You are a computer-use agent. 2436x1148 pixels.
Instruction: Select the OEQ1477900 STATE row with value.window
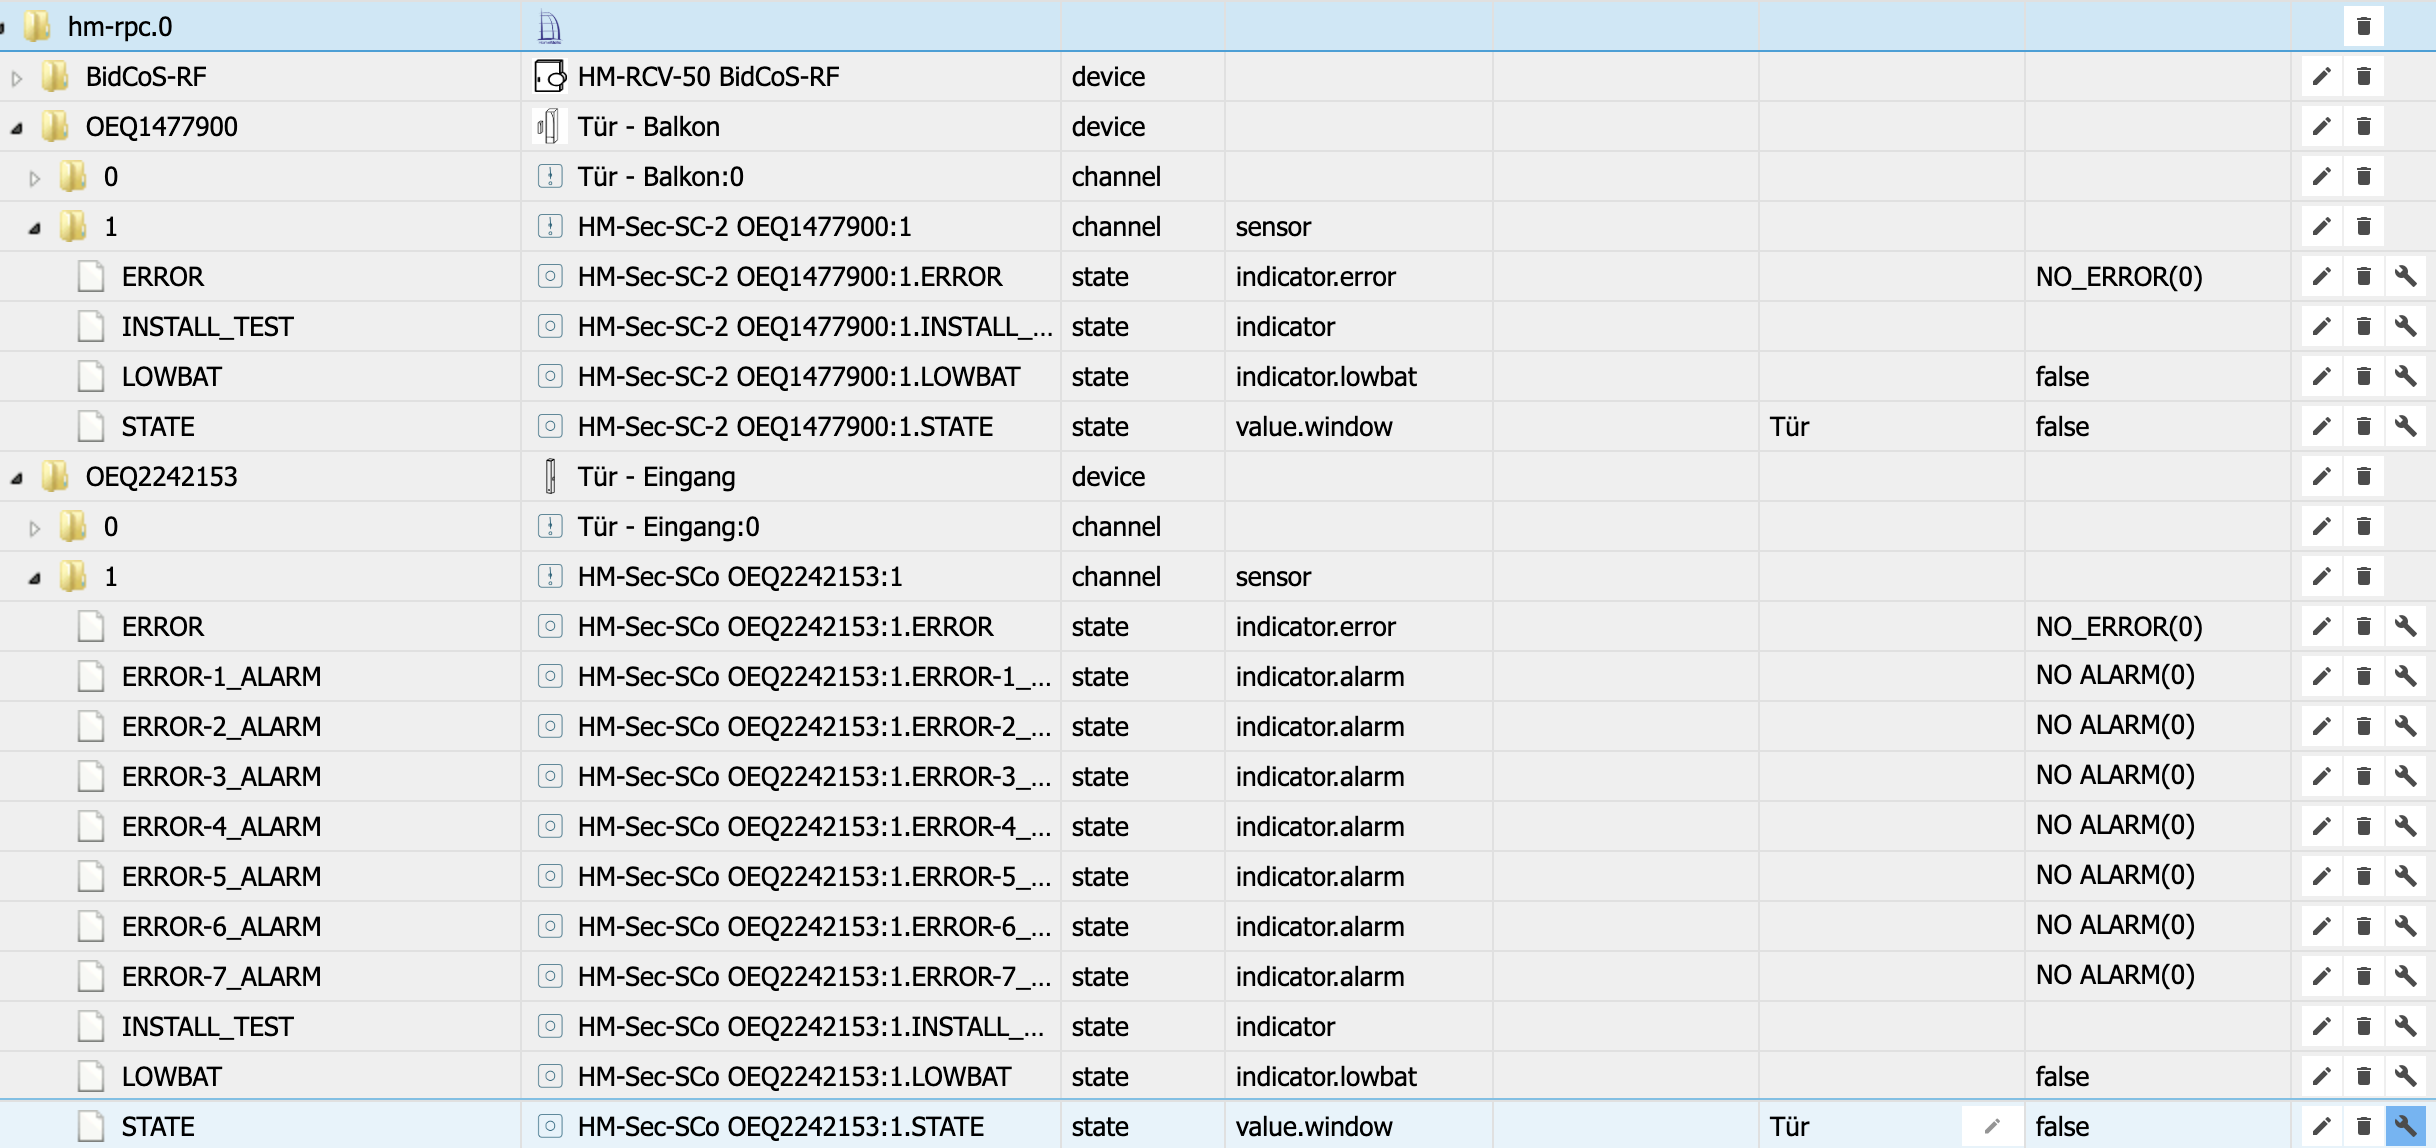click(158, 426)
